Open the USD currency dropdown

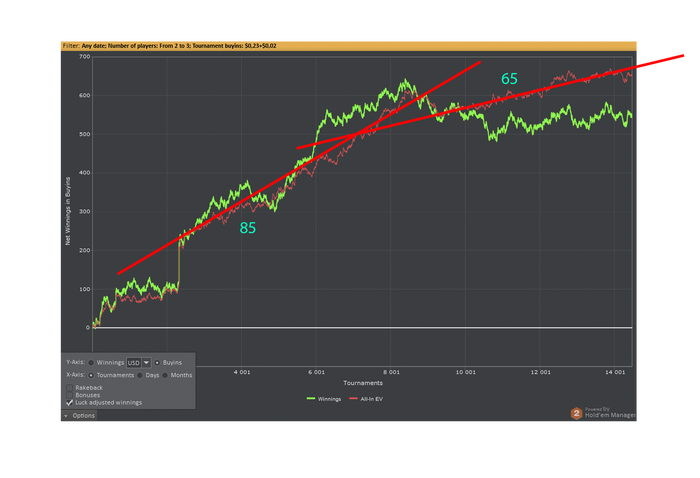[x=146, y=362]
